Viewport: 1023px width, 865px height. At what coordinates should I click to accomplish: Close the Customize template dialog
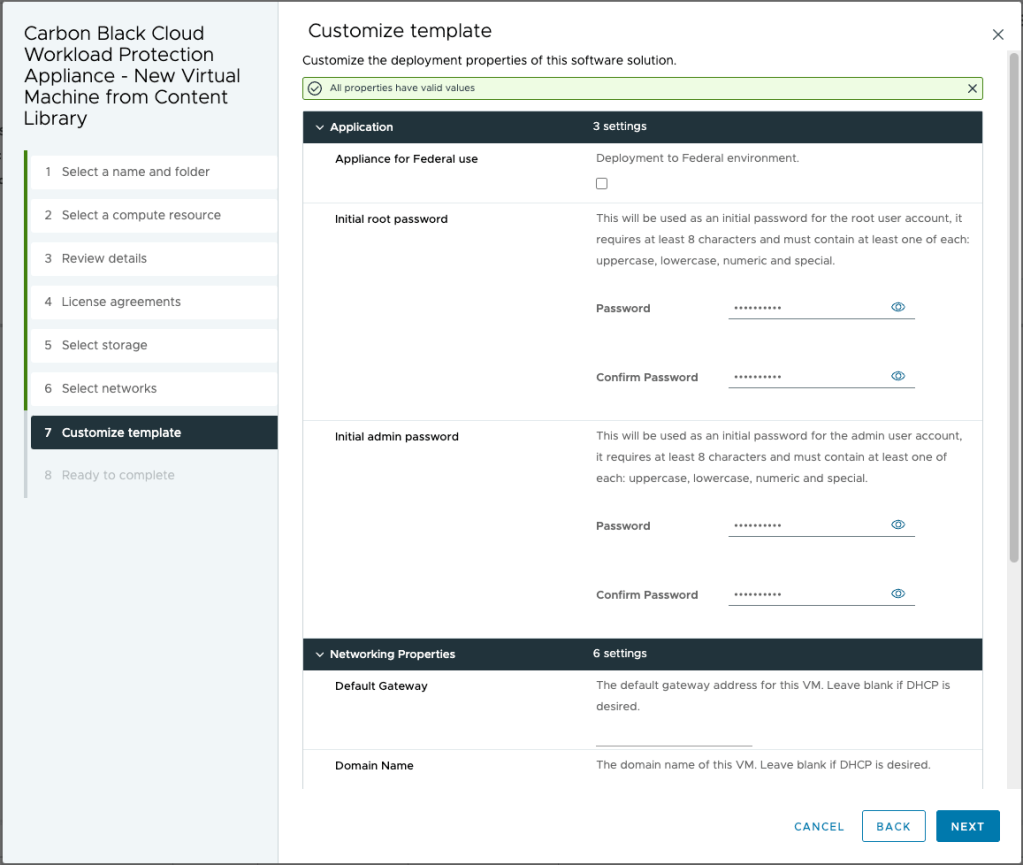[997, 35]
